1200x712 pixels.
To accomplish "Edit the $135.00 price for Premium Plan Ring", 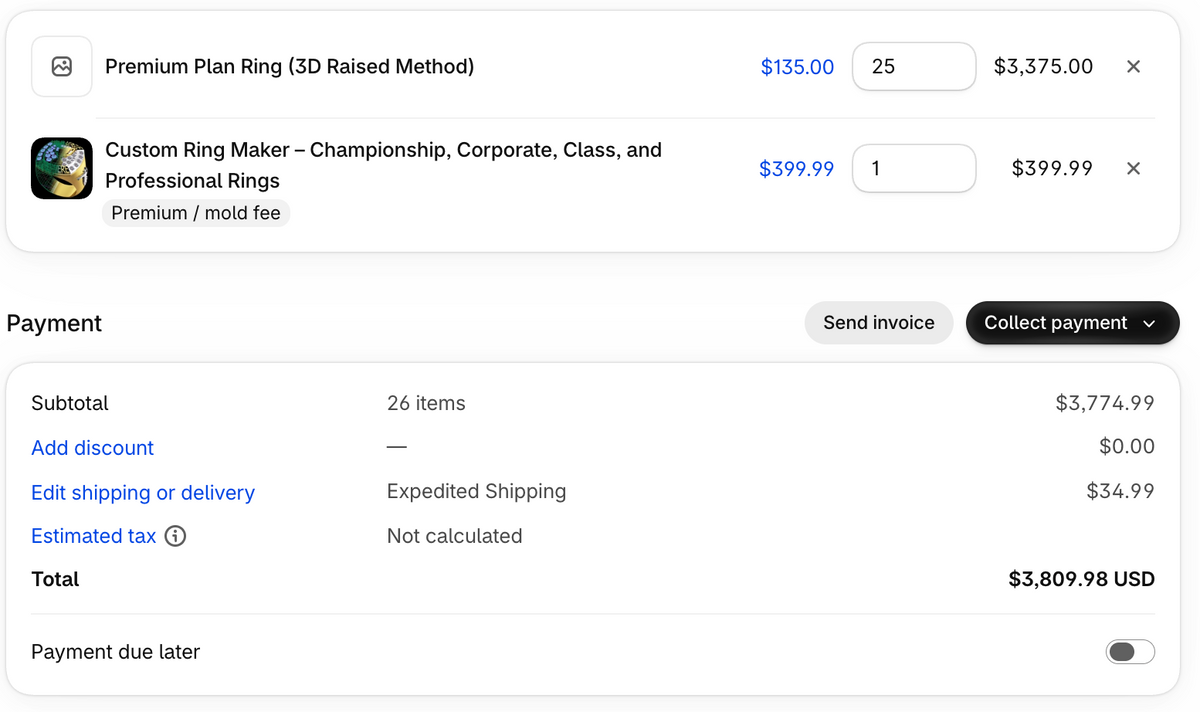I will [x=797, y=67].
